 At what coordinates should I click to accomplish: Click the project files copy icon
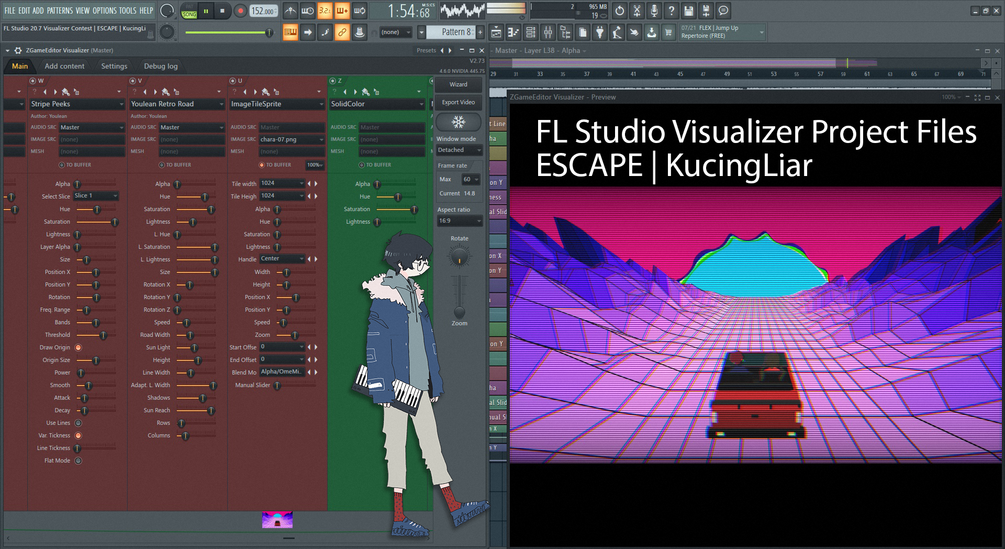pos(583,32)
